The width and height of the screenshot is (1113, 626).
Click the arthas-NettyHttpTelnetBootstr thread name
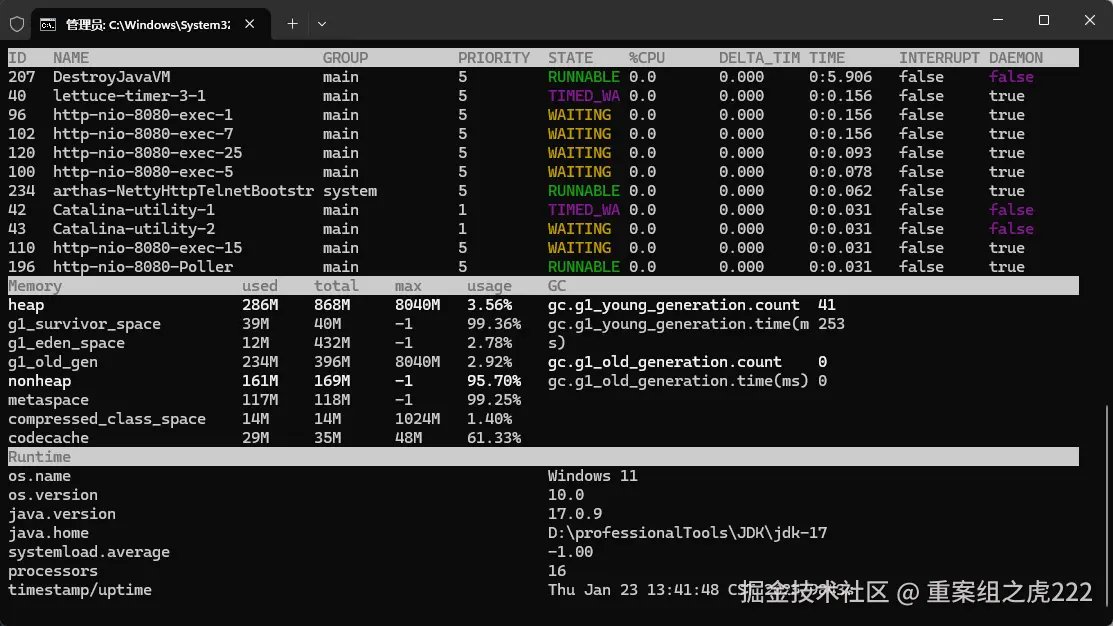tap(183, 191)
